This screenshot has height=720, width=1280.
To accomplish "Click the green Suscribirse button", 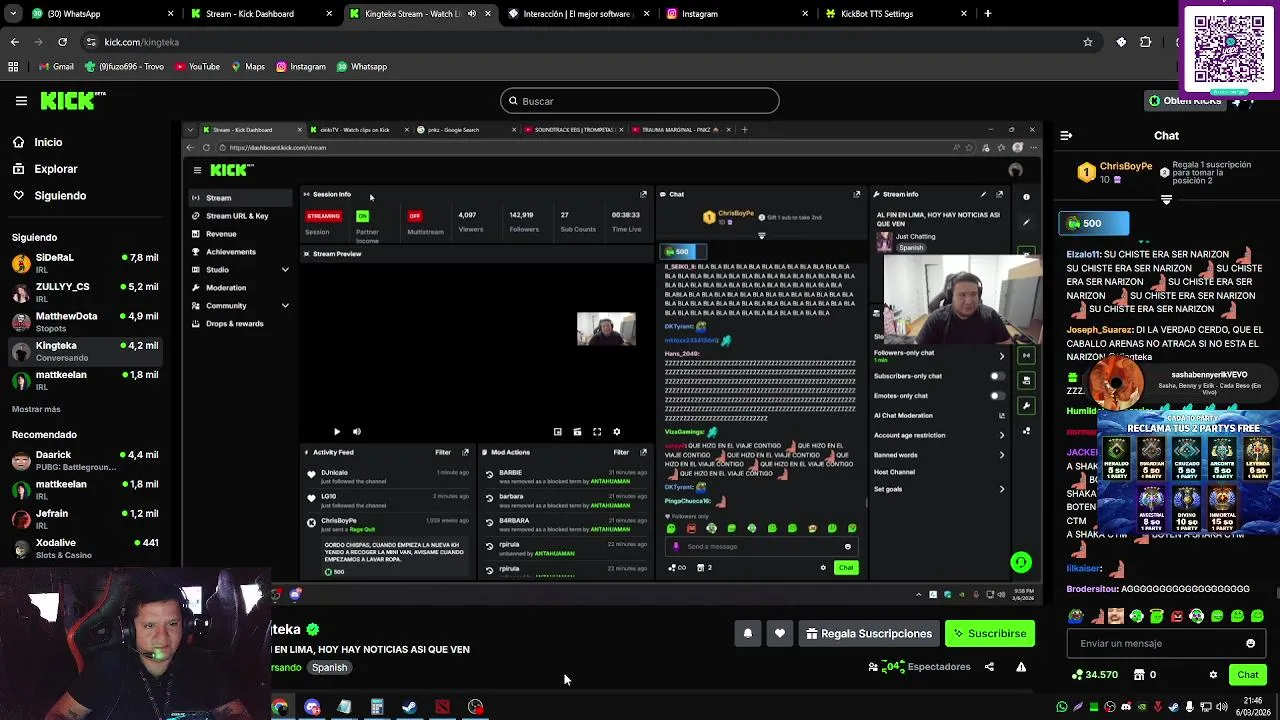I will point(989,633).
